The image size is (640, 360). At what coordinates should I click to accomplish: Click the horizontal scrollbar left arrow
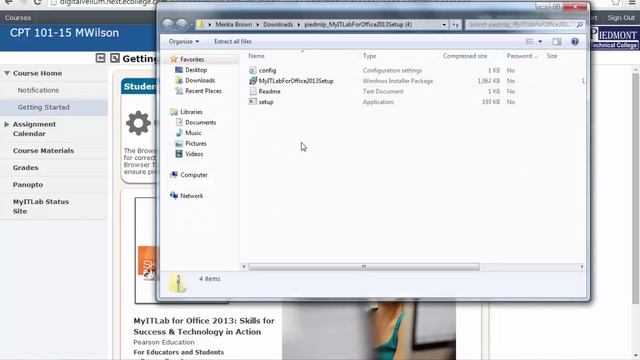click(244, 267)
